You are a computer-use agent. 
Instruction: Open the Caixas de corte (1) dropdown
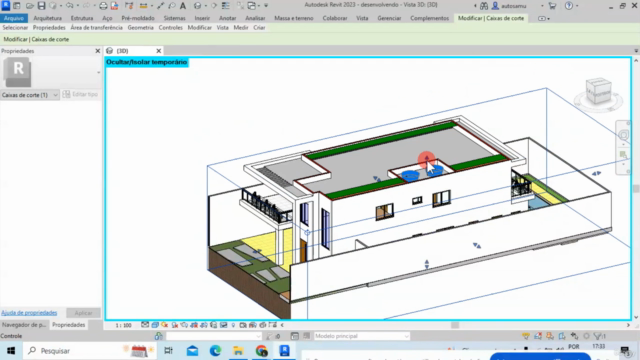tap(30, 95)
